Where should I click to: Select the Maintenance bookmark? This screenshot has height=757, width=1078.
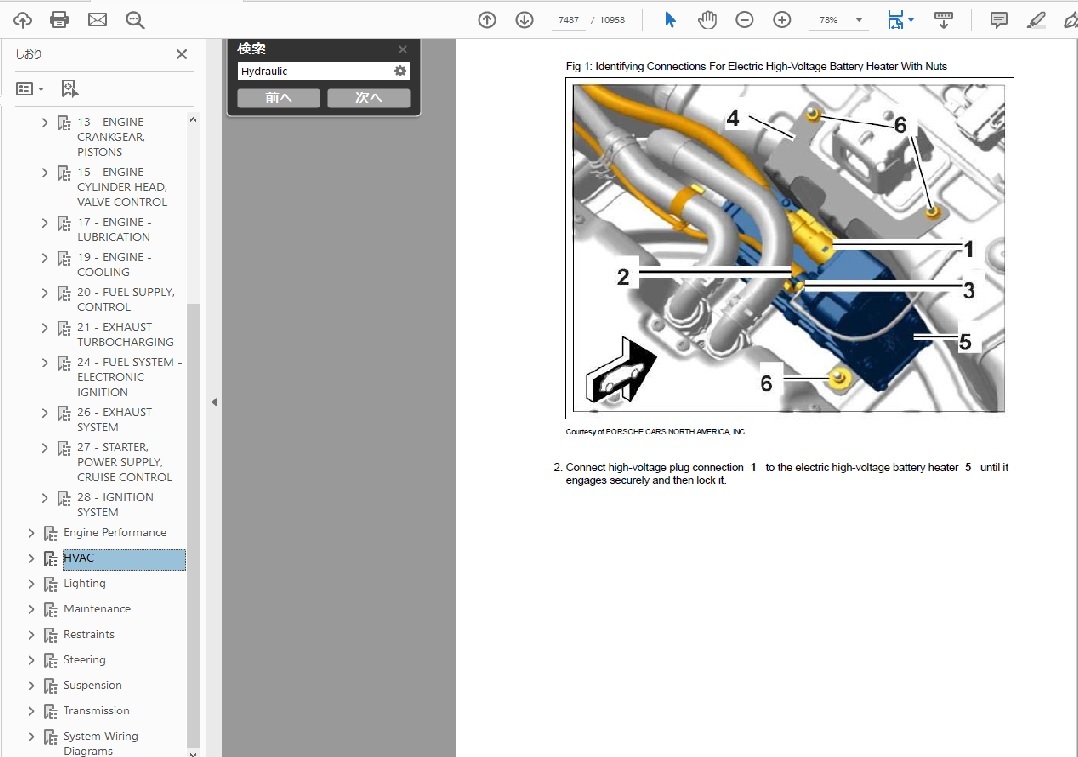(x=97, y=608)
